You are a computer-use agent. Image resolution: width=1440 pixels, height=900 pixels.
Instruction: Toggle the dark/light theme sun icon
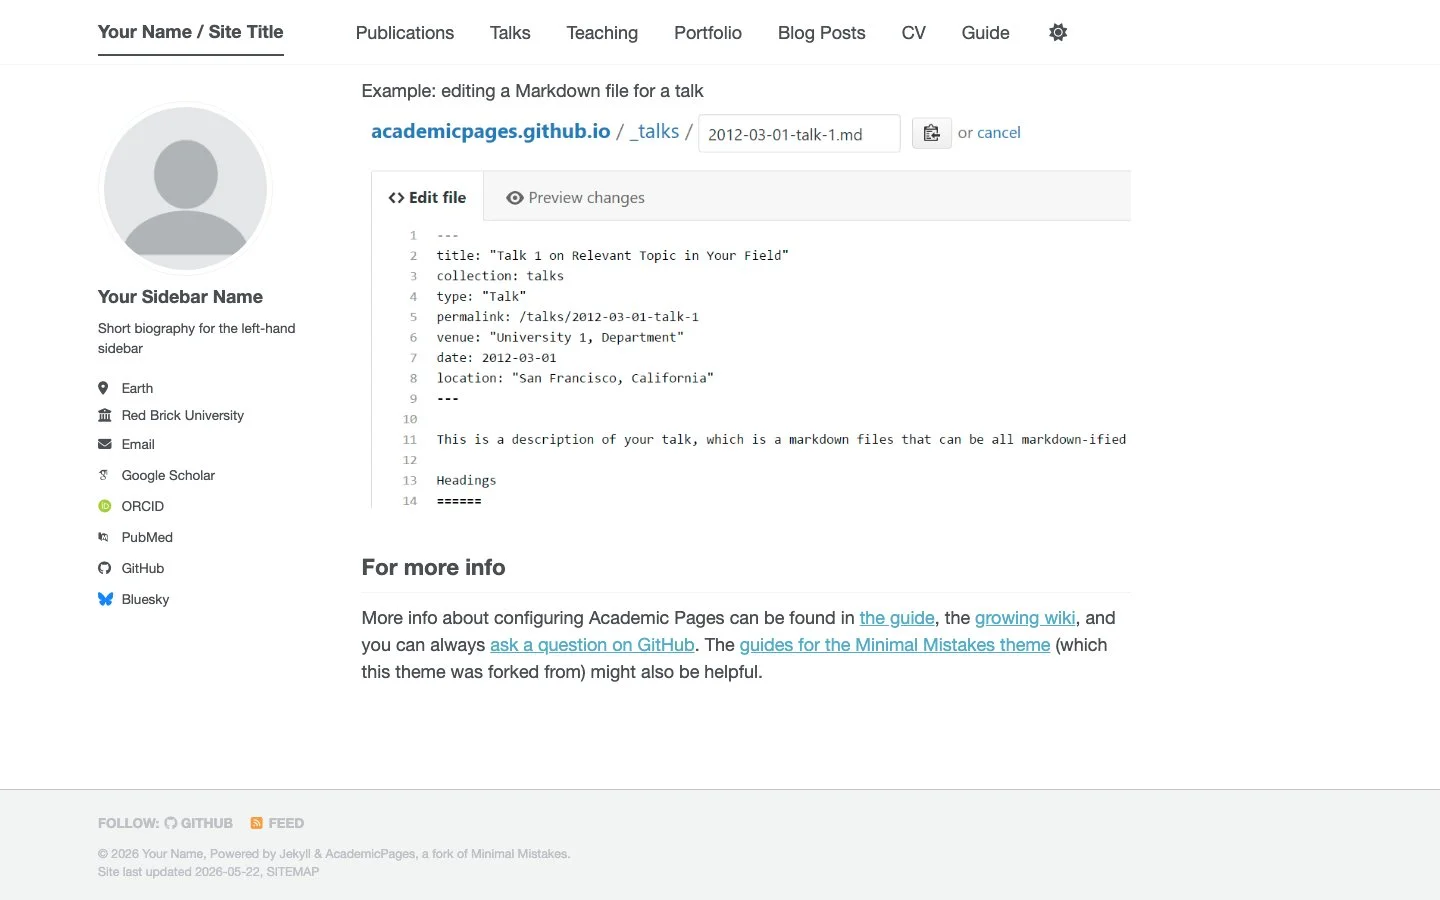click(x=1058, y=33)
